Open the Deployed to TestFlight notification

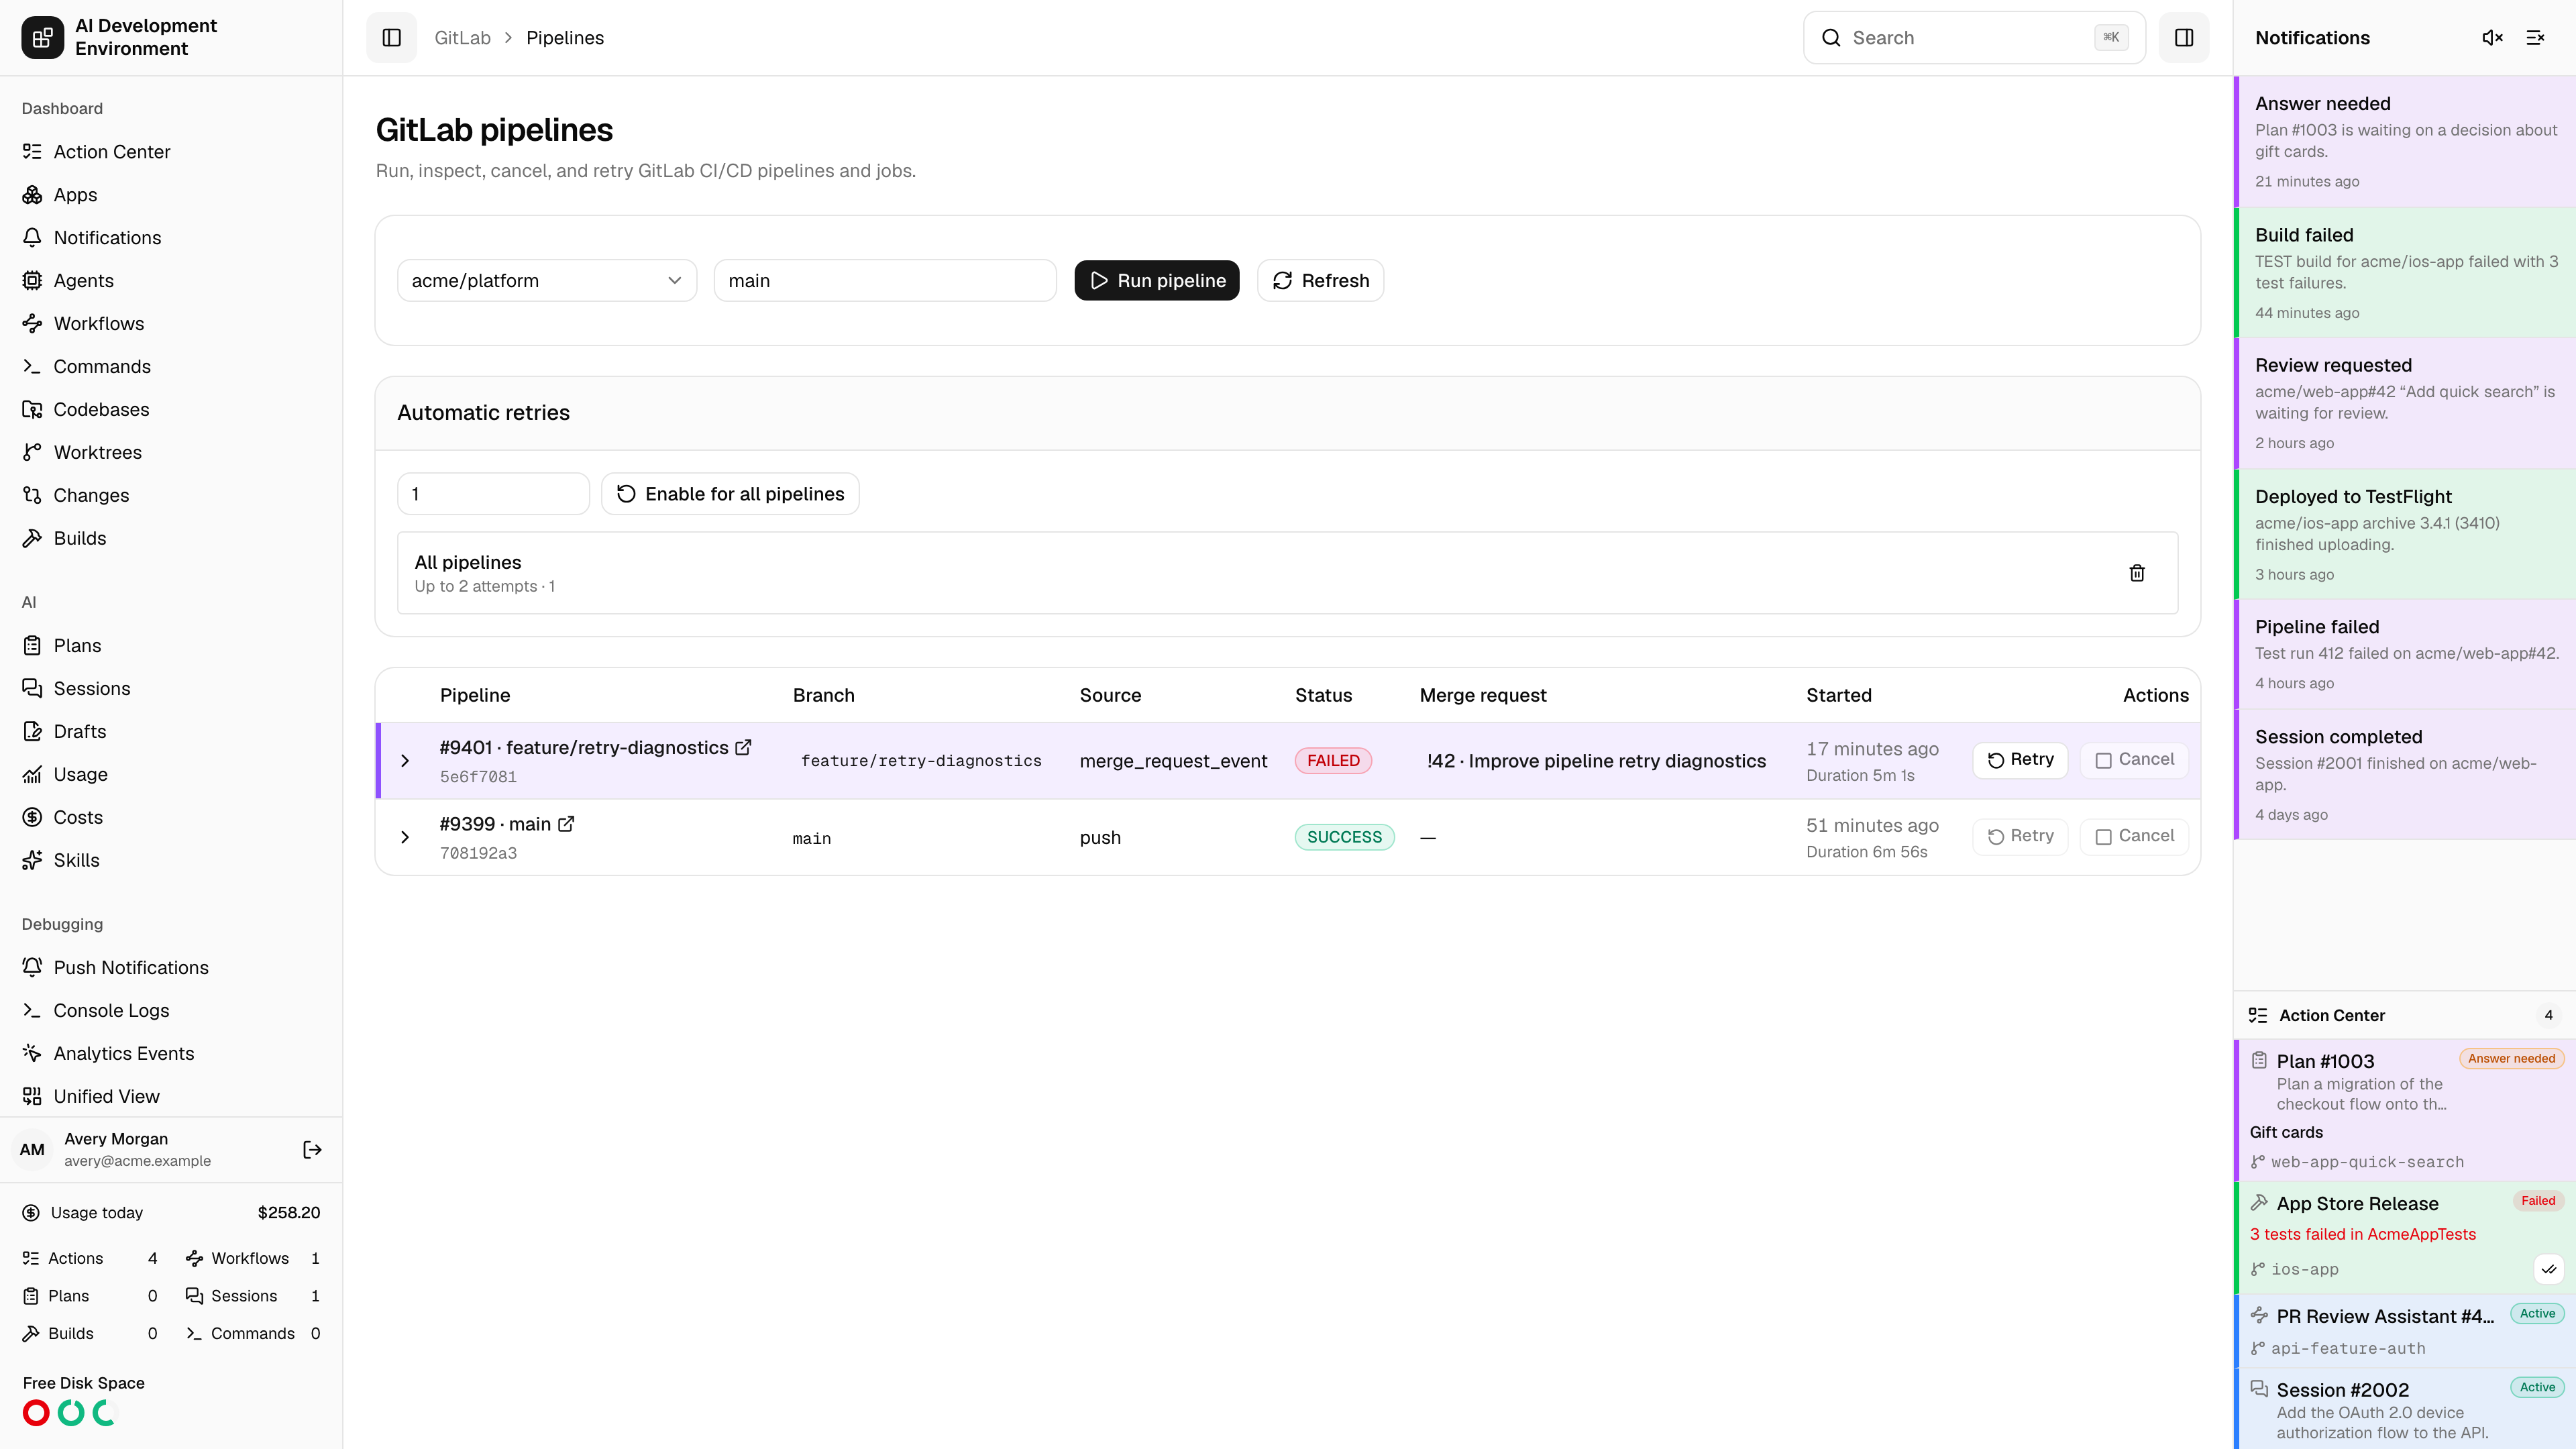click(2405, 535)
